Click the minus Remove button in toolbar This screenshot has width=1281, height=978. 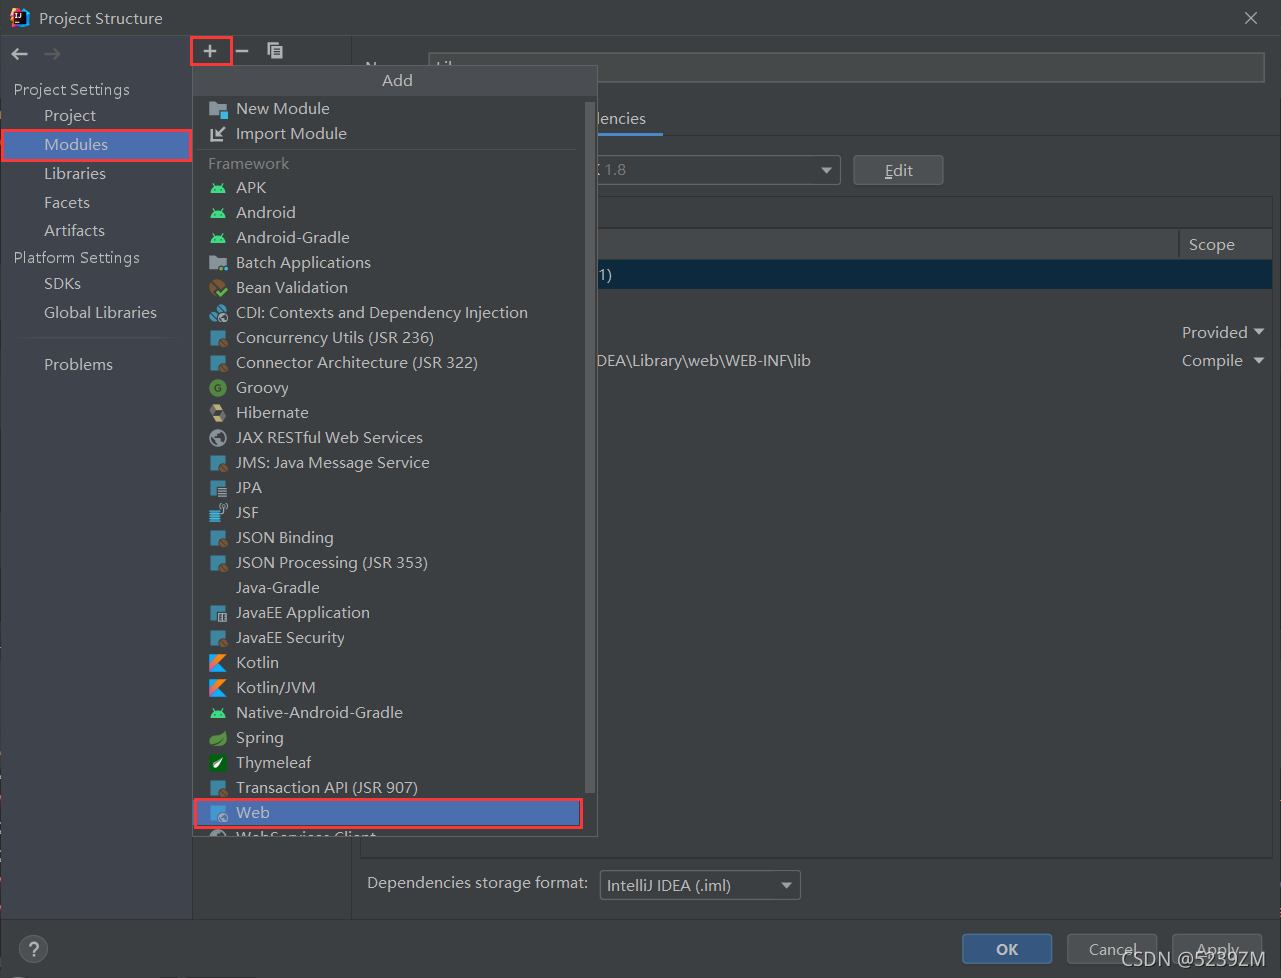click(x=242, y=51)
